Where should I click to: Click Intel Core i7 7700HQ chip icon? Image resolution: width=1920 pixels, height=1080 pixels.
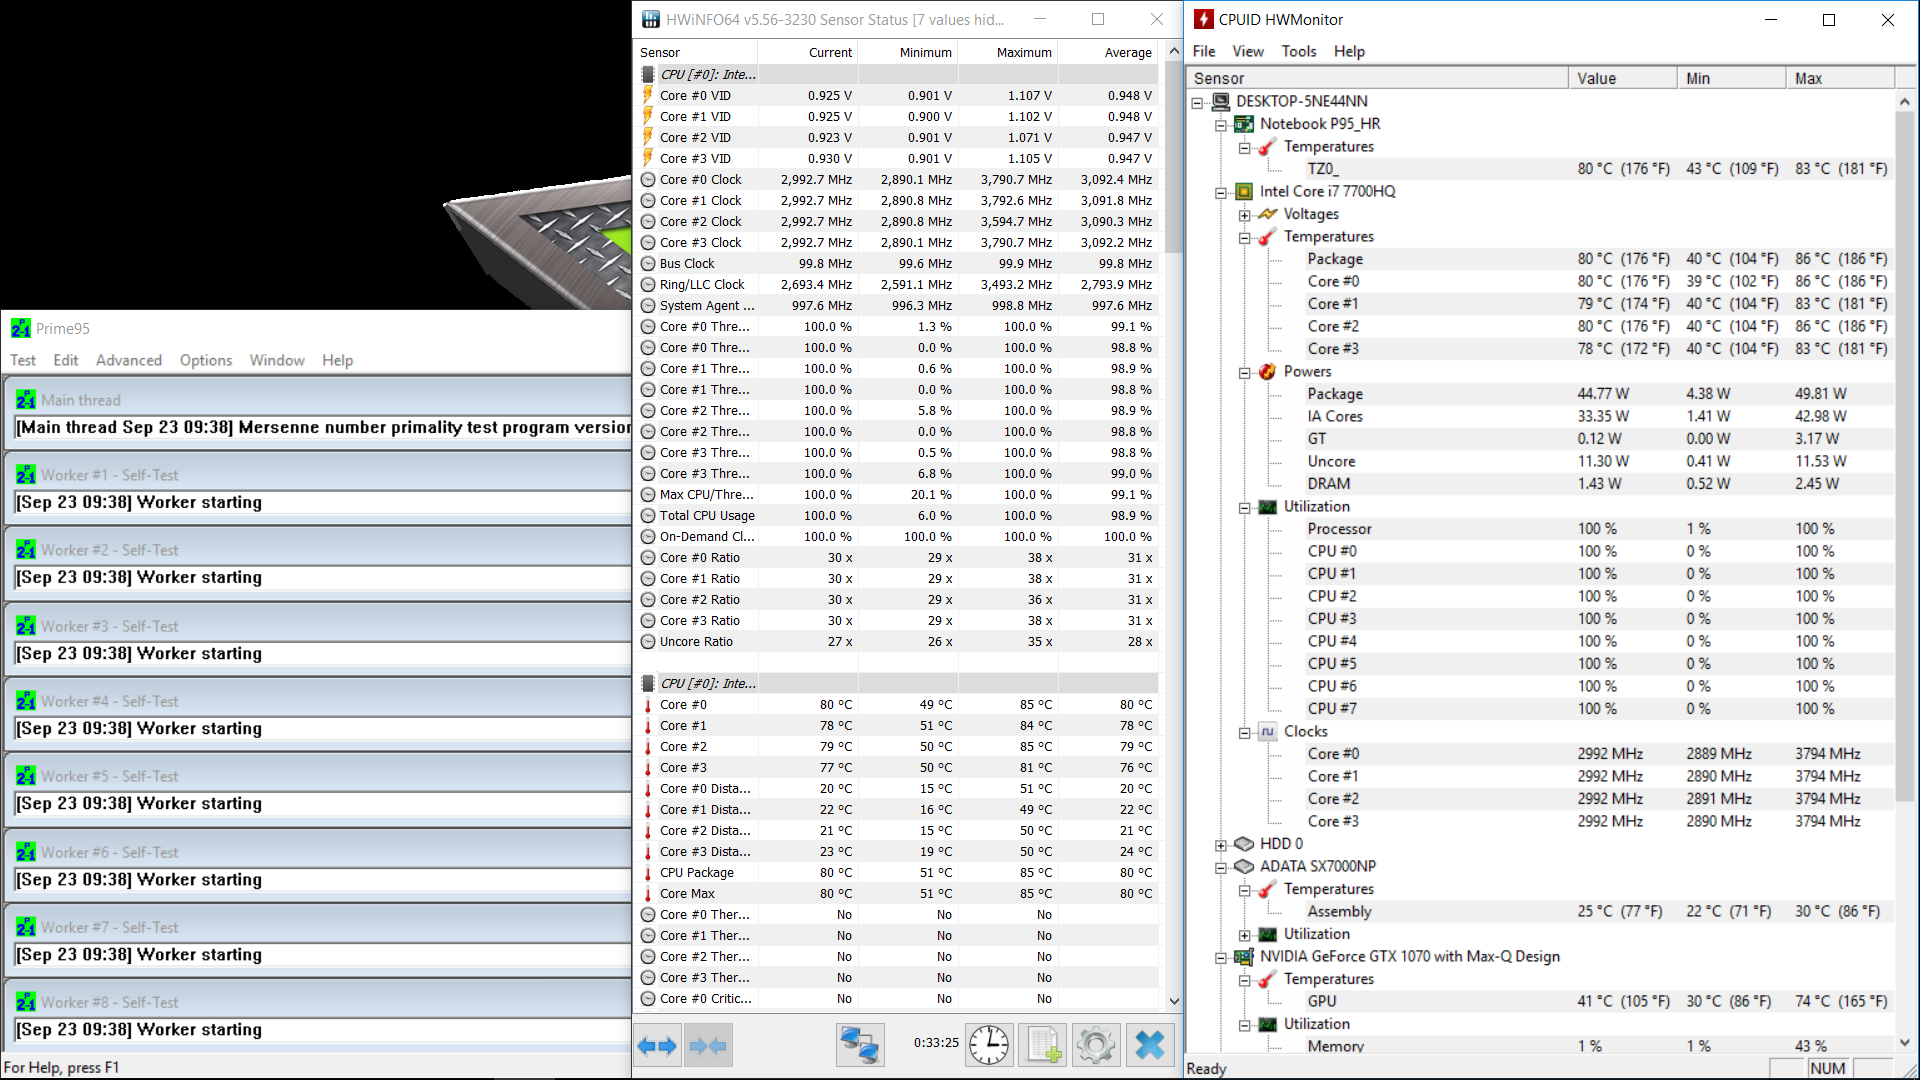click(1244, 191)
